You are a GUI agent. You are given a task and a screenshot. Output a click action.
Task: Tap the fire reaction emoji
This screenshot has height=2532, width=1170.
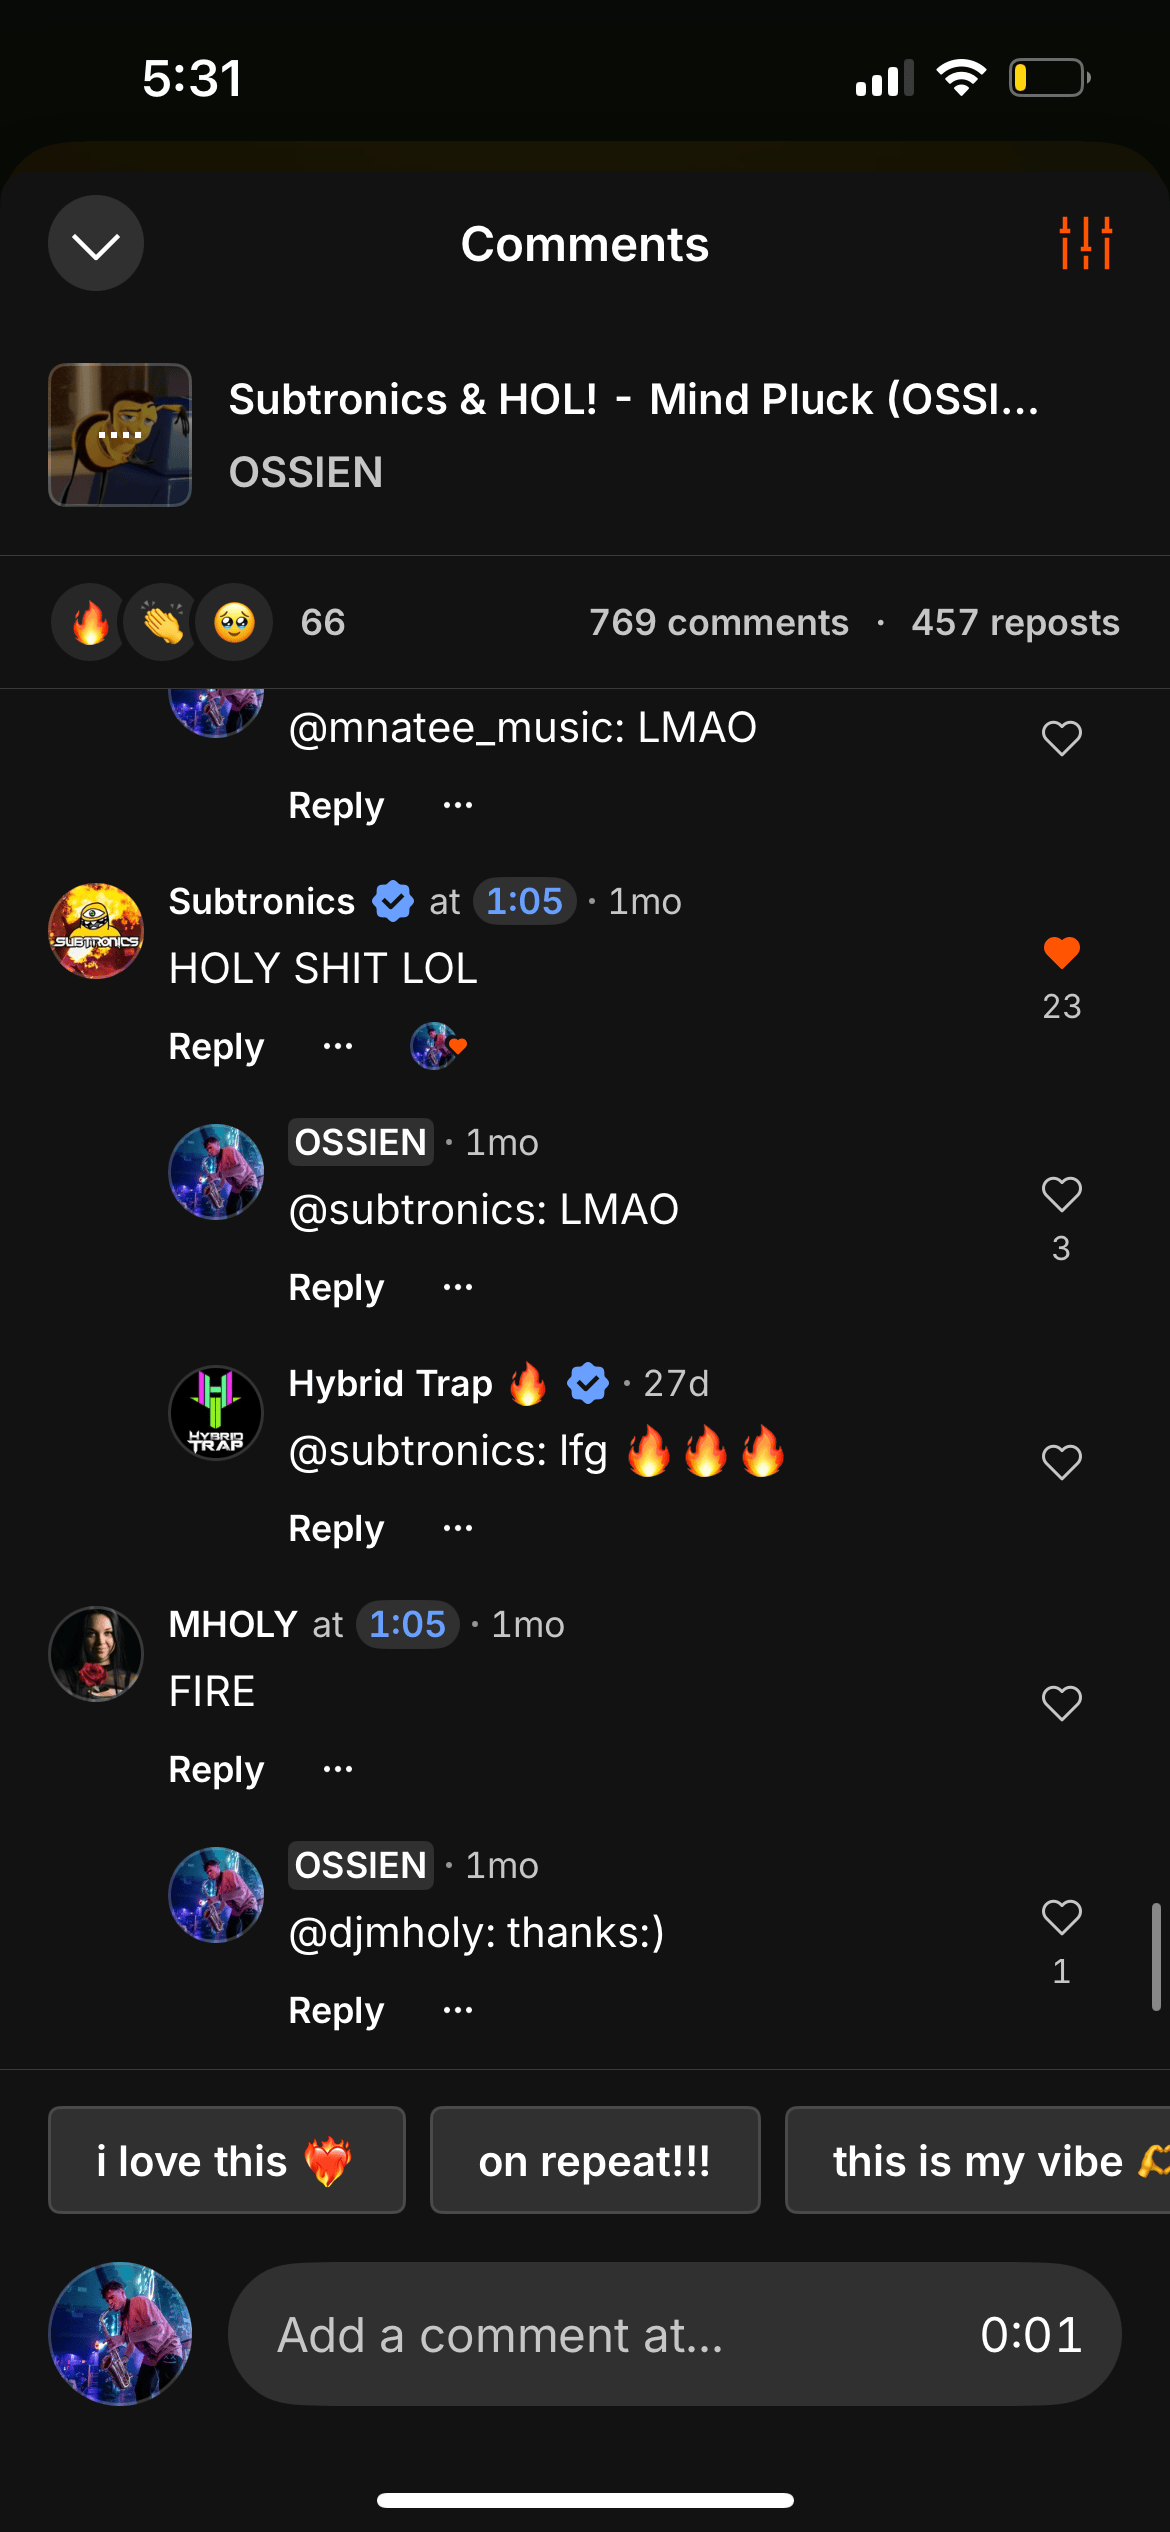pyautogui.click(x=90, y=623)
